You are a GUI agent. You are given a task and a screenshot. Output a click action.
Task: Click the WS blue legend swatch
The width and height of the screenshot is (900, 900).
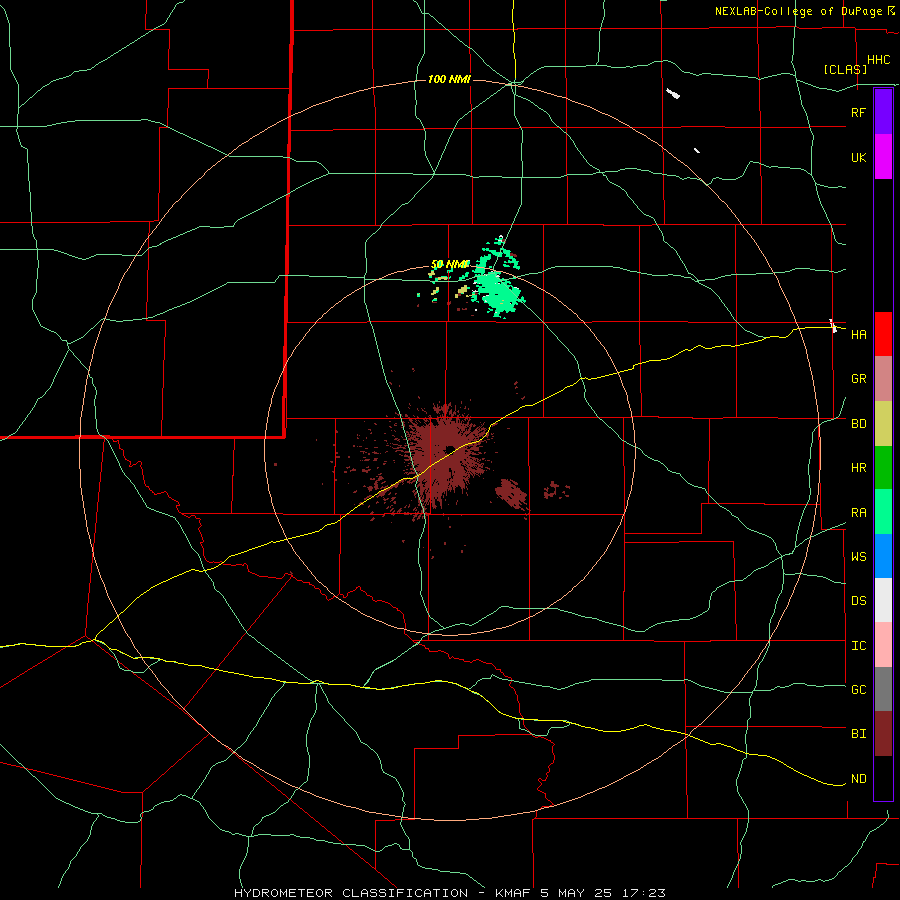pyautogui.click(x=883, y=556)
